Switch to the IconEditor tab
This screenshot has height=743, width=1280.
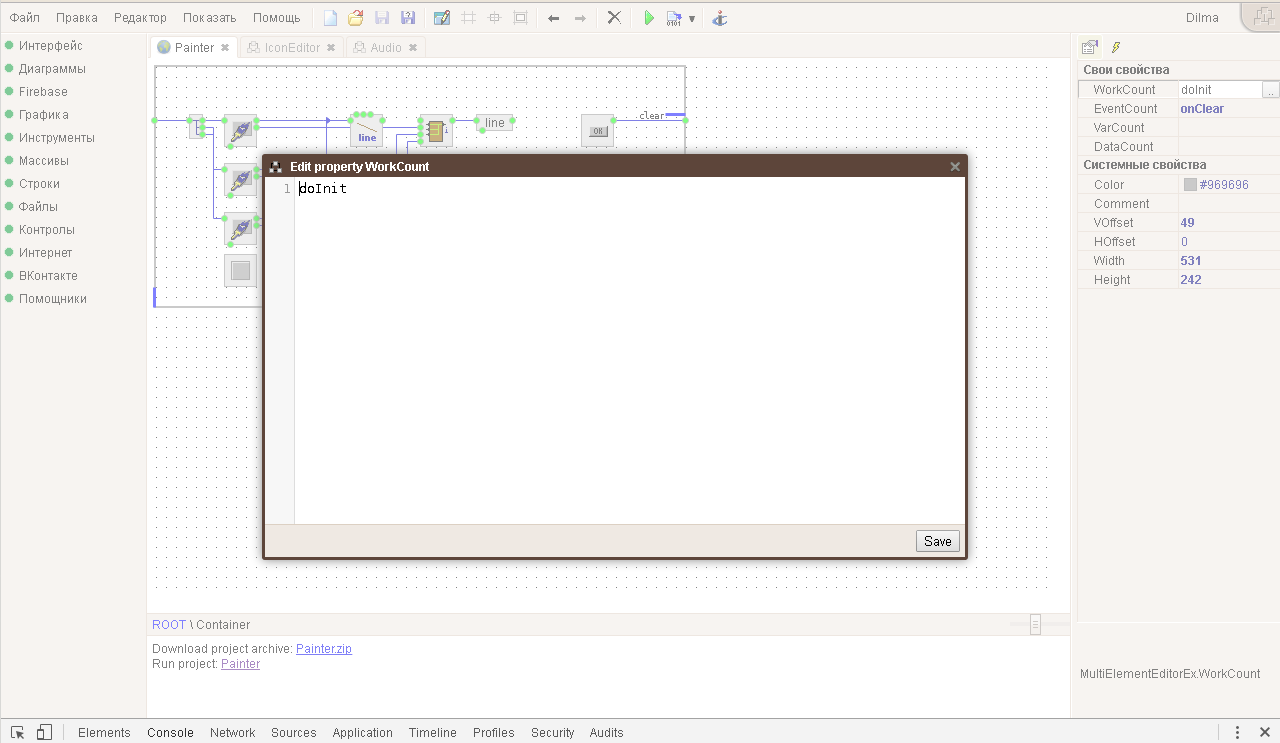pyautogui.click(x=291, y=48)
